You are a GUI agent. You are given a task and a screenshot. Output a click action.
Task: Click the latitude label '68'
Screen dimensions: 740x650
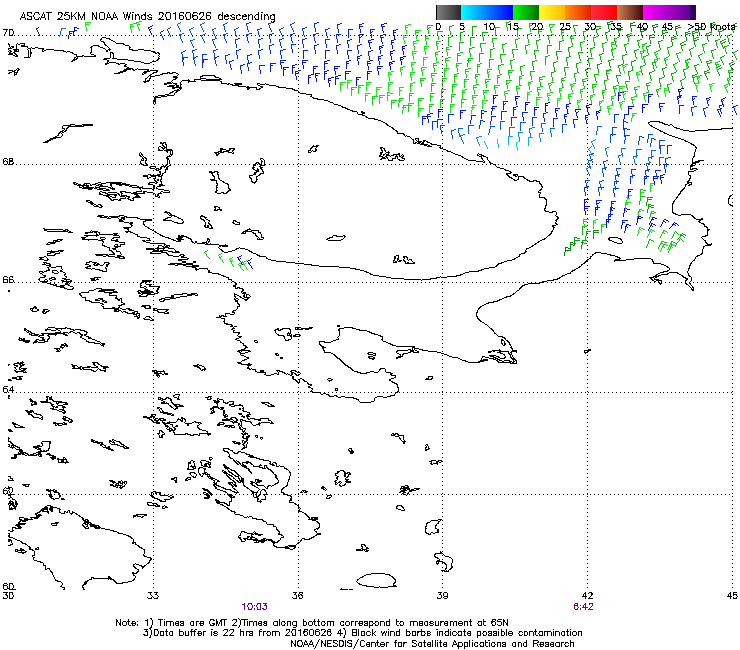(x=8, y=162)
